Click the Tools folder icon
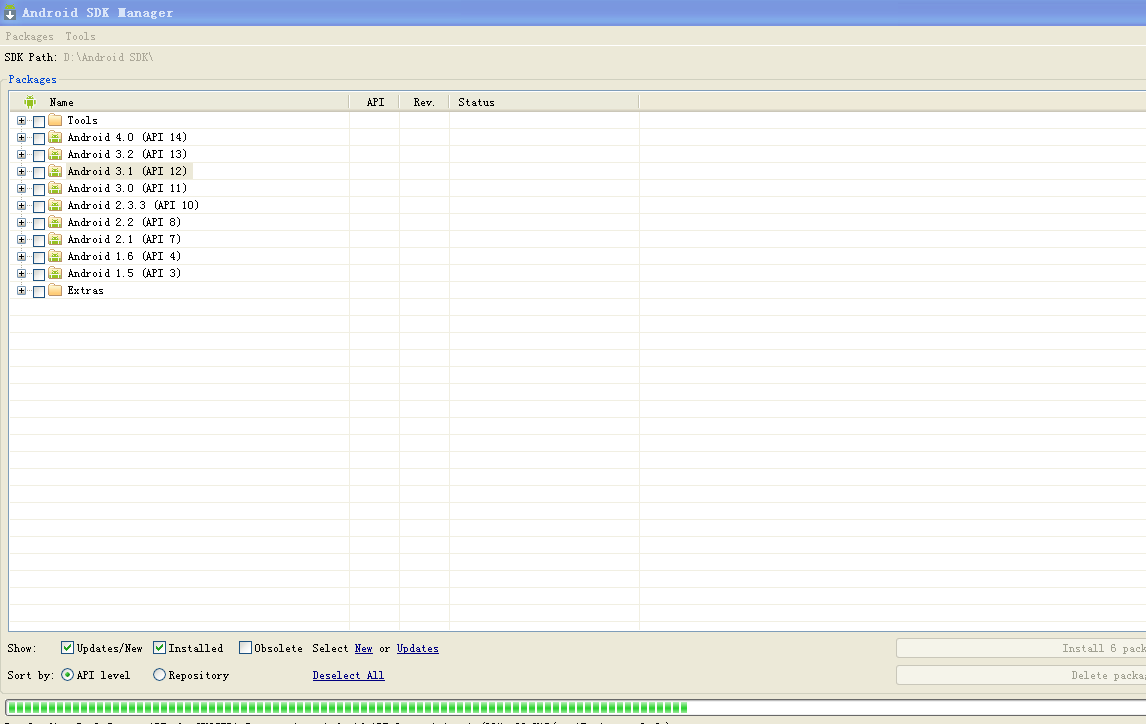Screen dimensions: 1146x724 [x=55, y=120]
